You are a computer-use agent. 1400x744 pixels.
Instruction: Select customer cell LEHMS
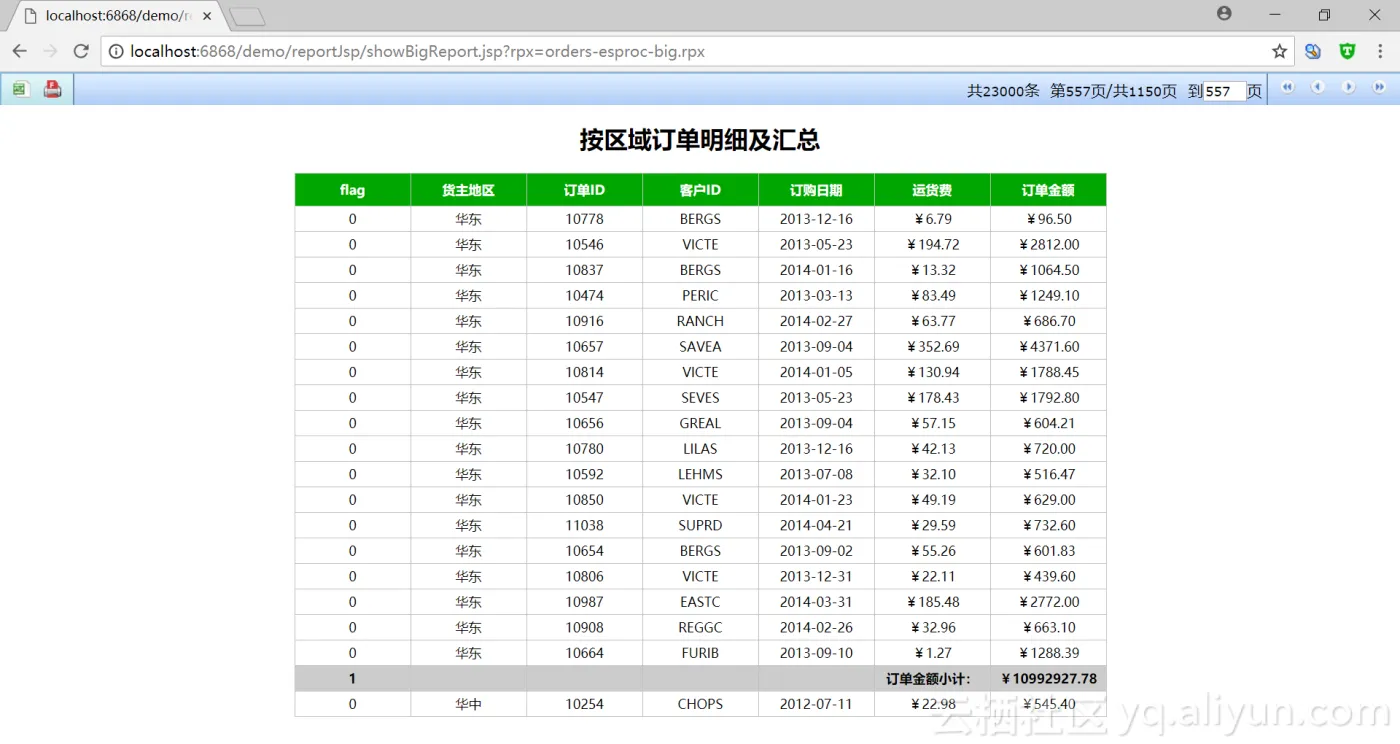[x=700, y=474]
